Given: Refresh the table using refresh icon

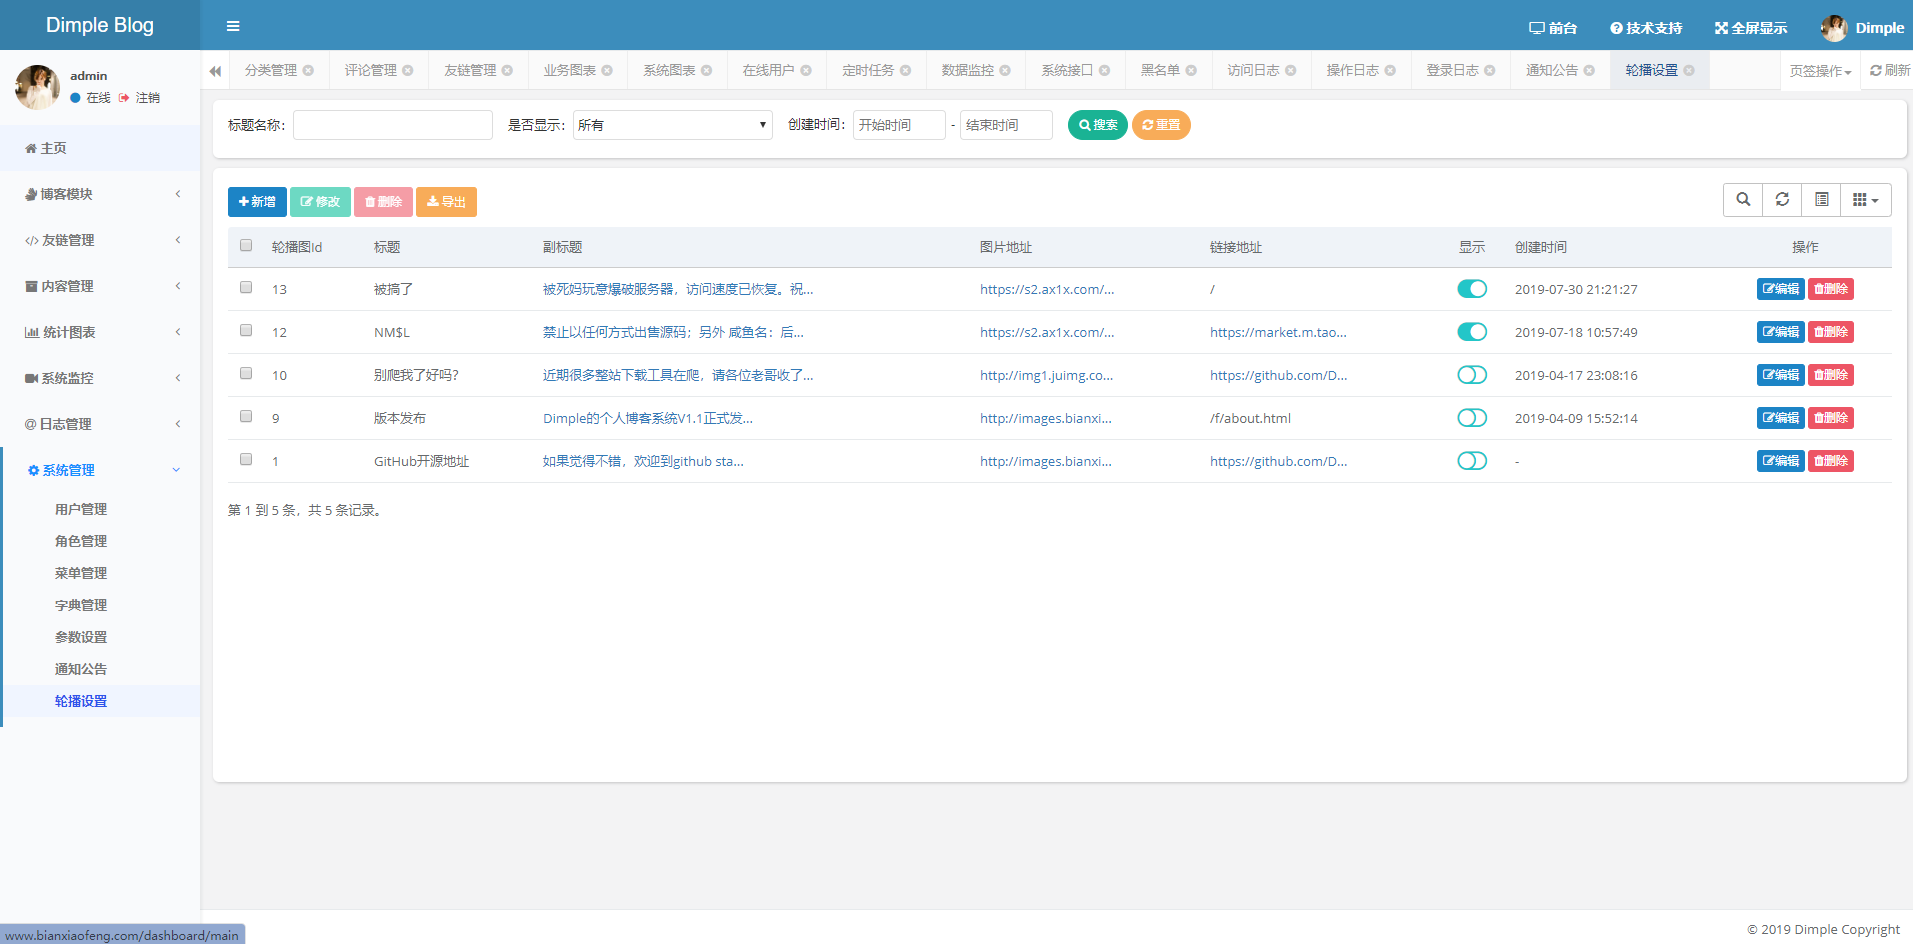Looking at the screenshot, I should (x=1782, y=200).
